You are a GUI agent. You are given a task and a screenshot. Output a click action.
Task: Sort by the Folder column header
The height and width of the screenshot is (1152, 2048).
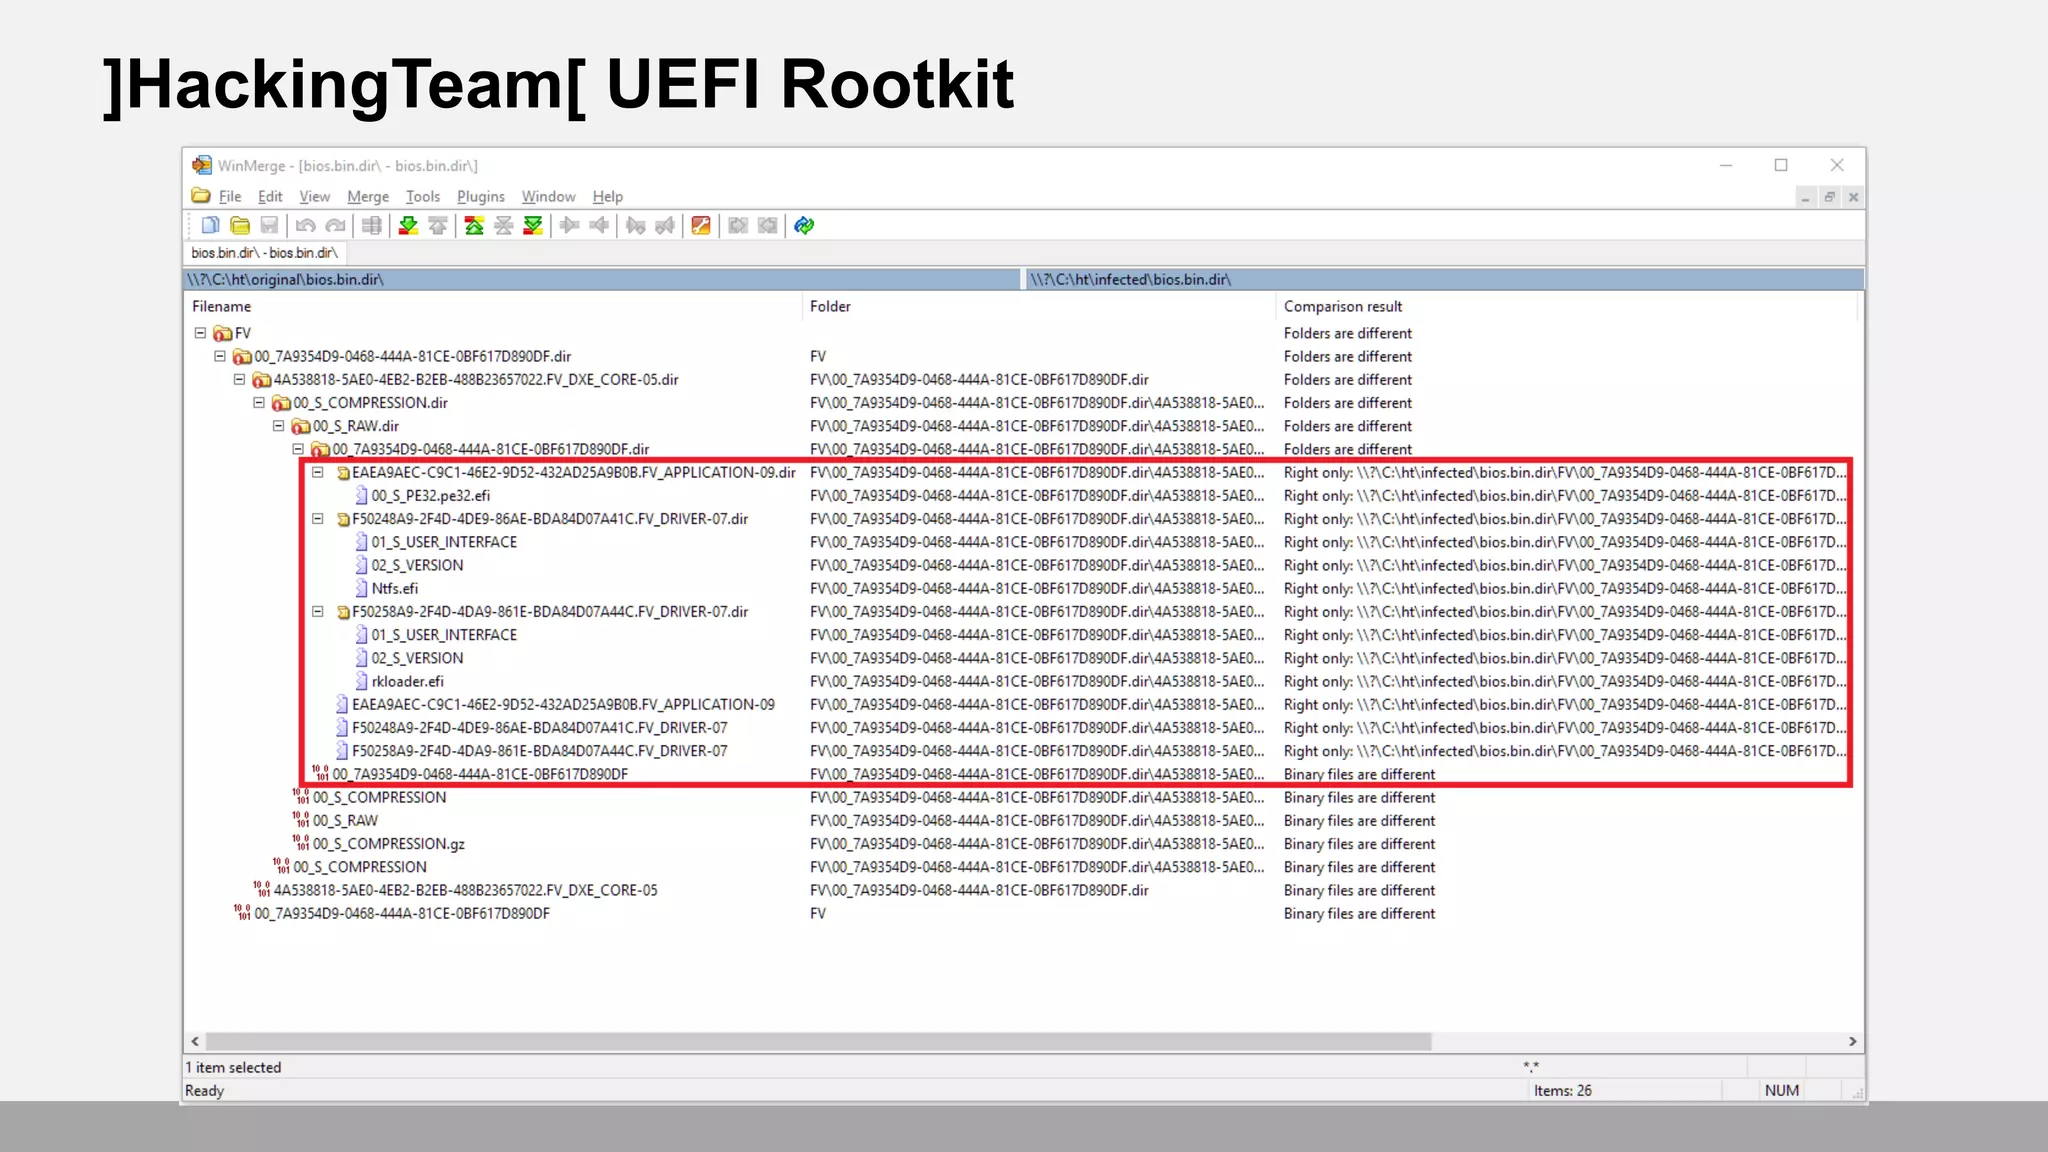tap(1040, 306)
